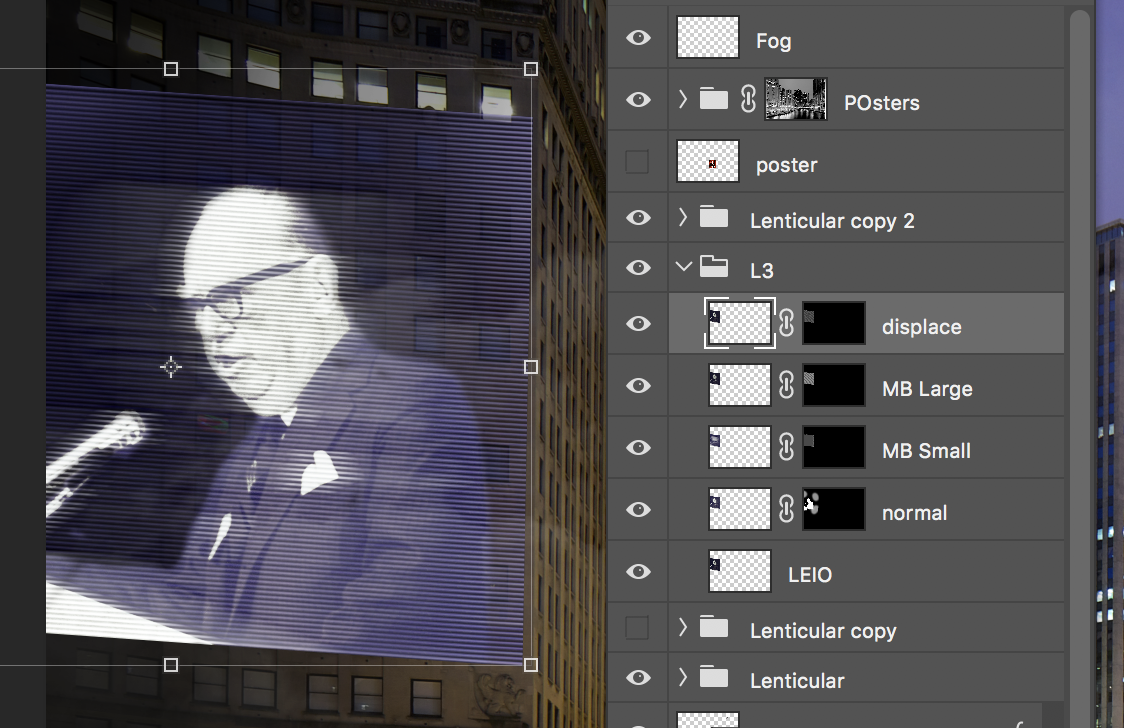
Task: Hide the displace layer
Action: click(638, 323)
